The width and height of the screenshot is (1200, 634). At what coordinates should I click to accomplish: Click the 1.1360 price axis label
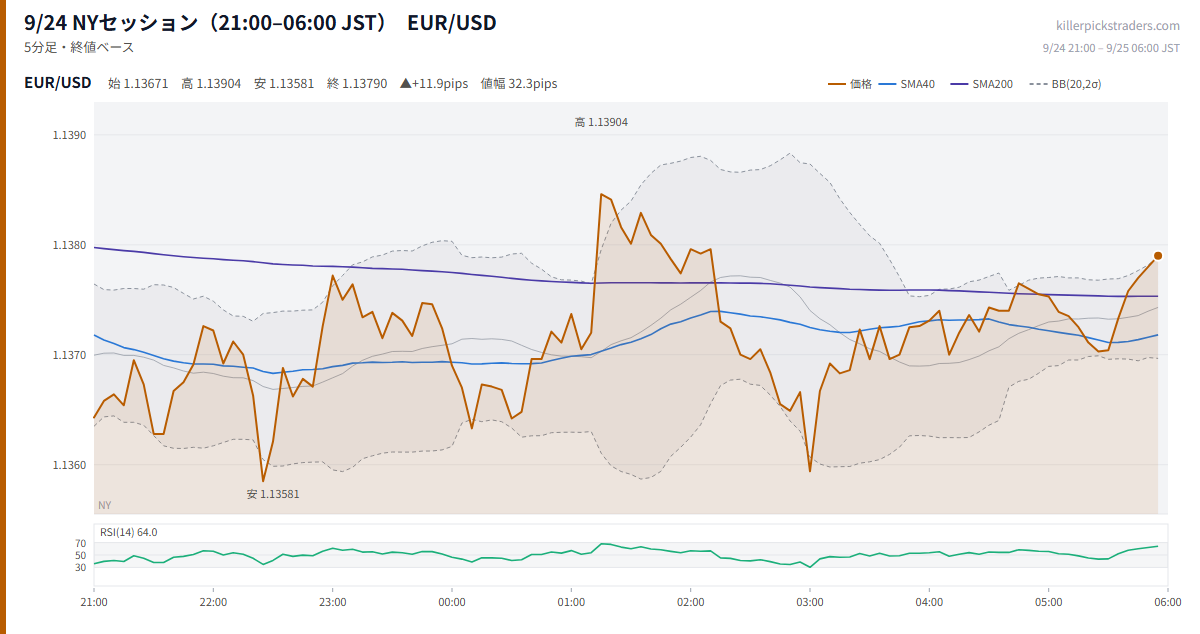click(71, 465)
